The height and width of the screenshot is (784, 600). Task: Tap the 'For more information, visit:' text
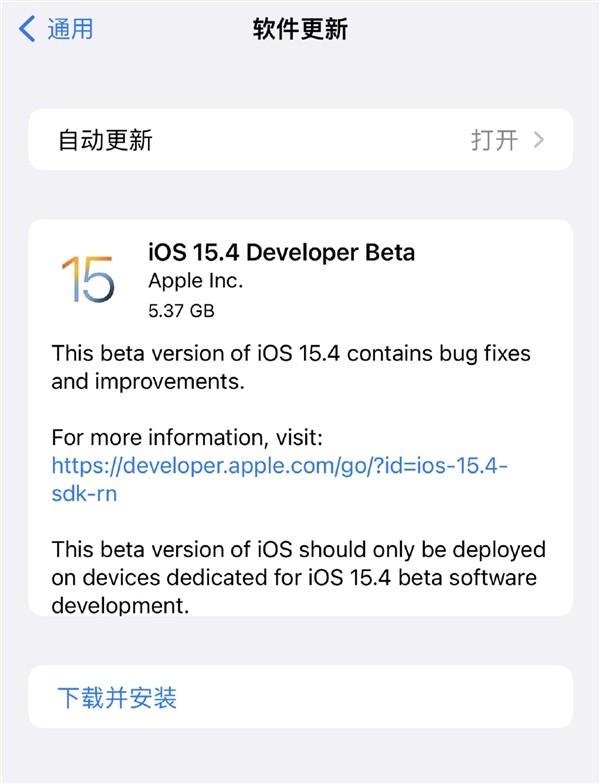(187, 438)
